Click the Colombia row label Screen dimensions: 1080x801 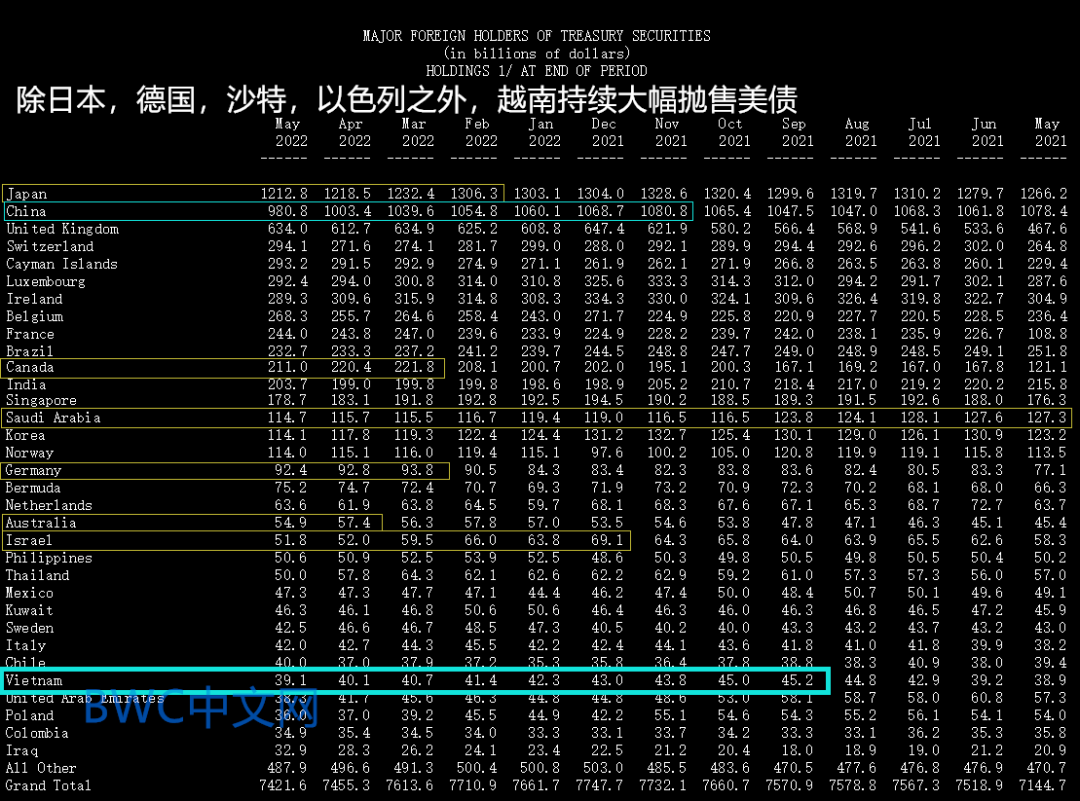[37, 733]
